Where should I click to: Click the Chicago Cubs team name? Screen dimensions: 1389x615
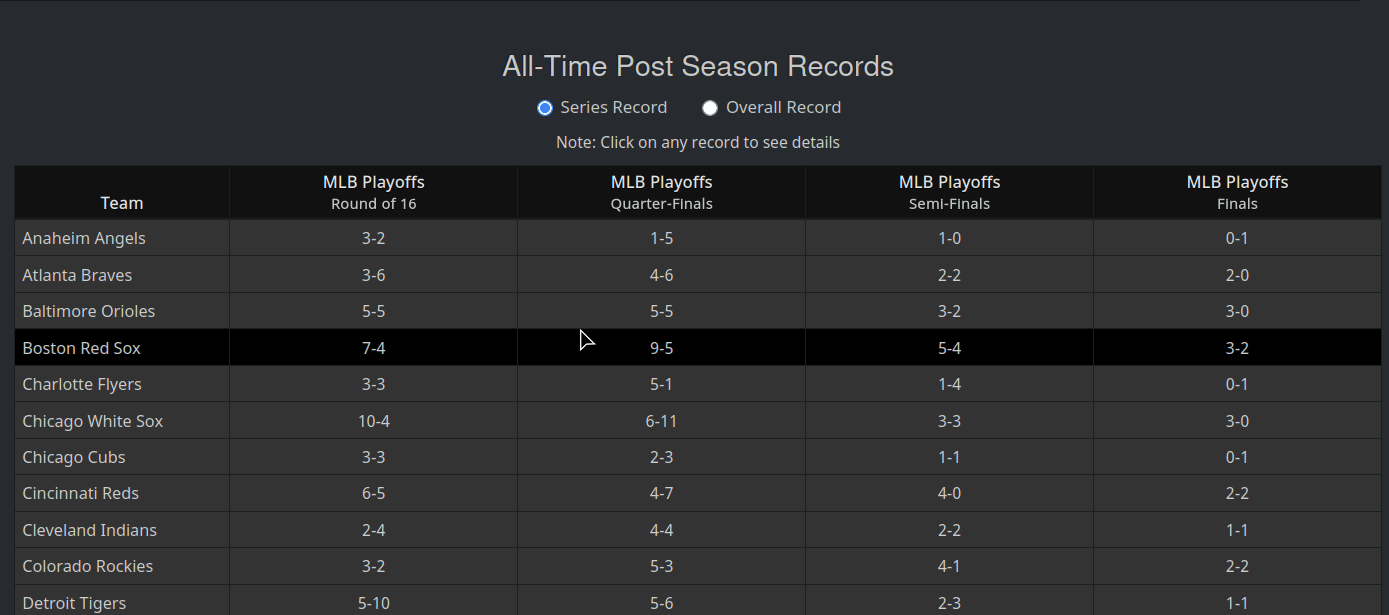coord(73,457)
